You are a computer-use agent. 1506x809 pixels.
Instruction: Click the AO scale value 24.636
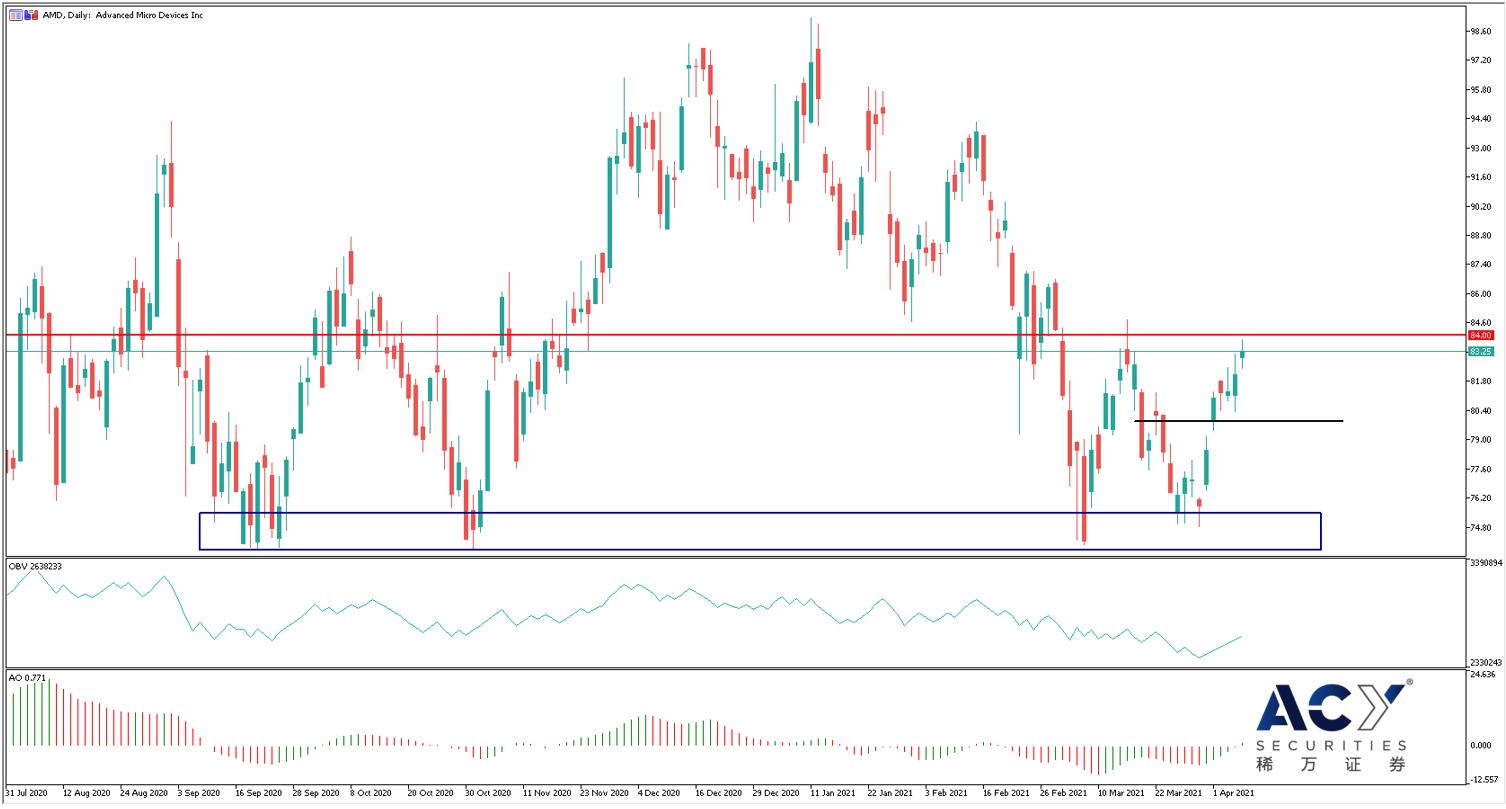click(x=1482, y=675)
